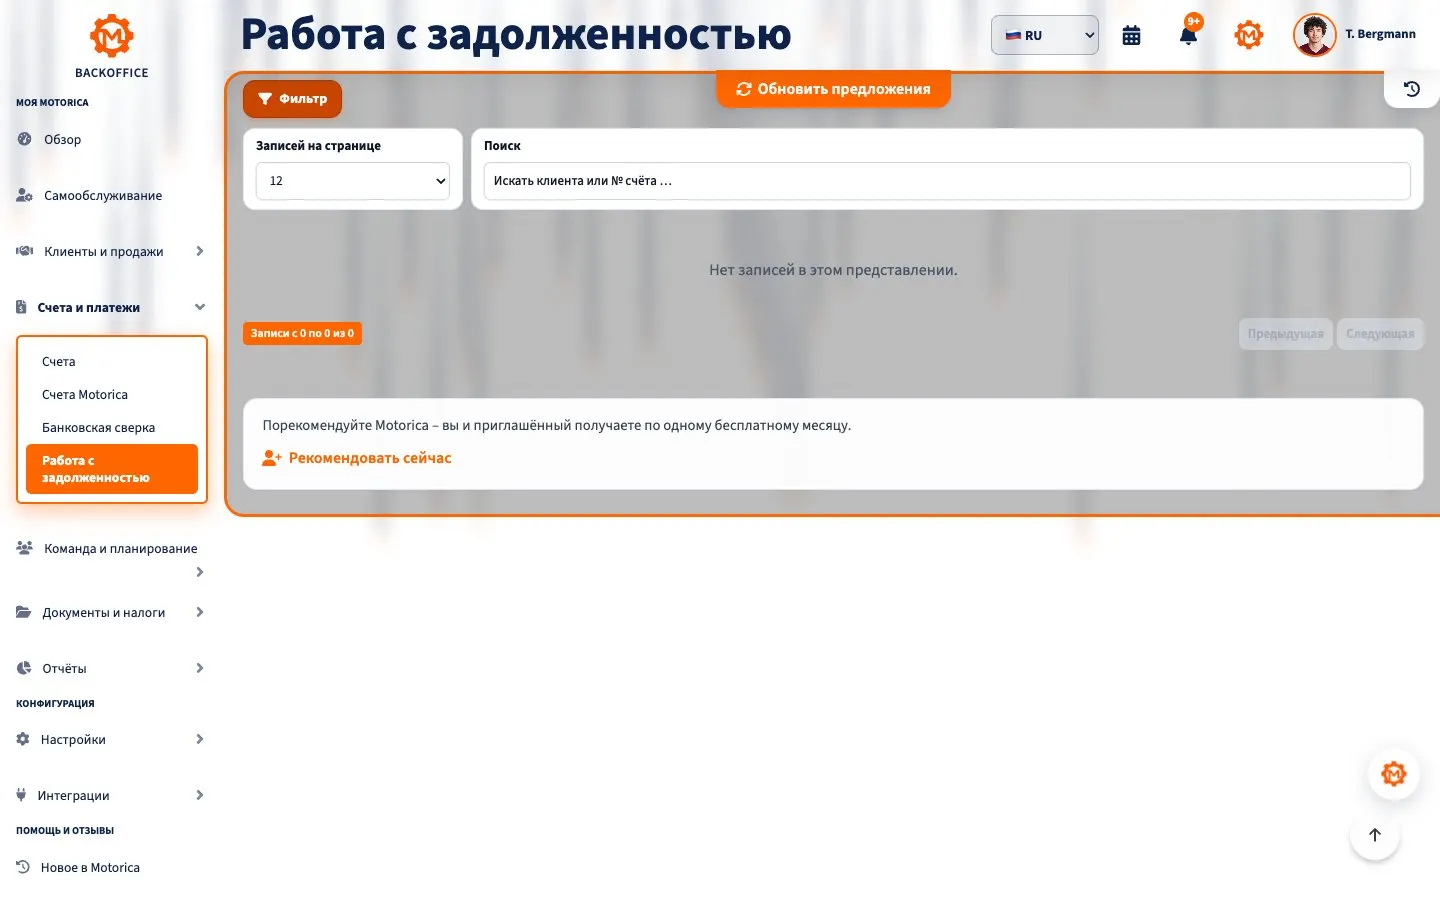Click the Записи с 0 по 0 из 0 badge
This screenshot has width=1440, height=900.
coord(302,333)
